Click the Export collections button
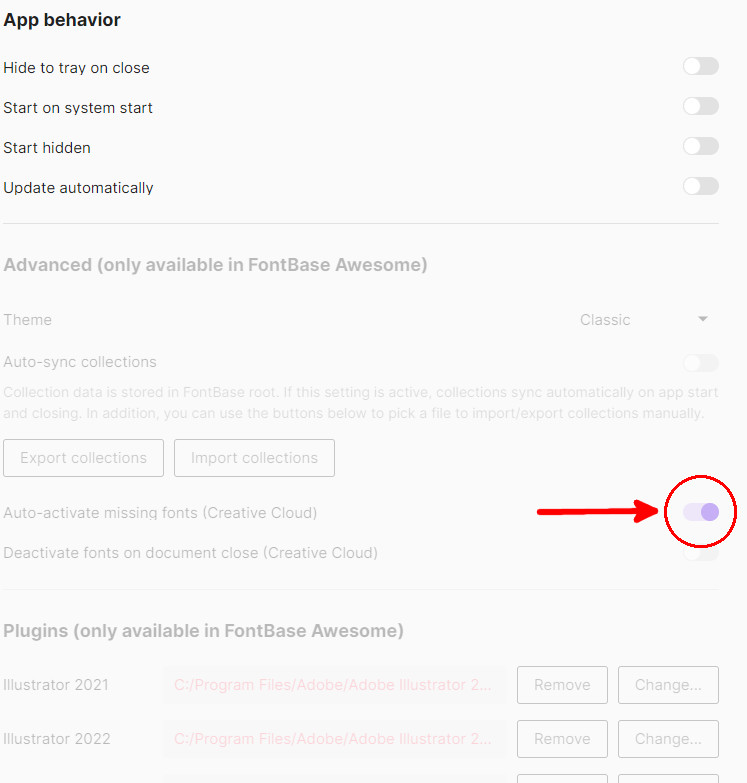 (83, 458)
